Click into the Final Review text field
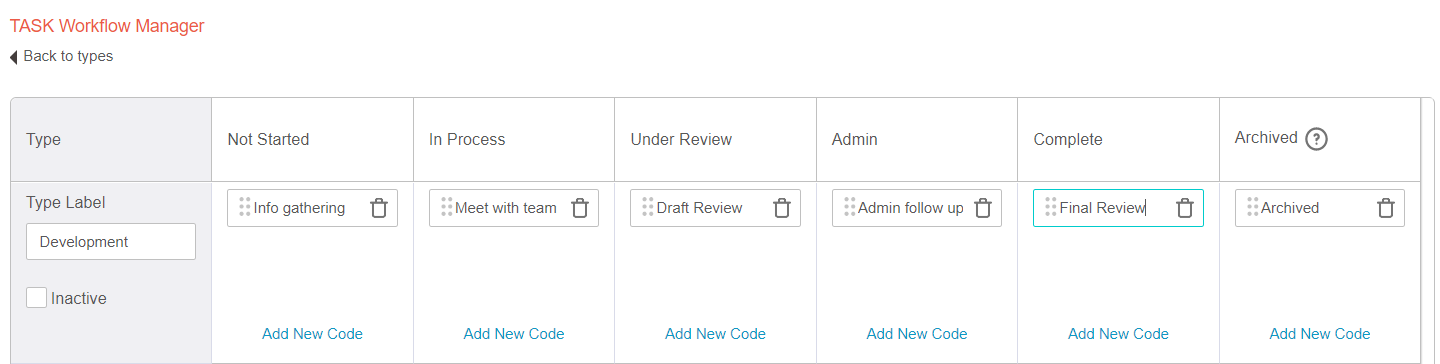 pyautogui.click(x=1111, y=208)
